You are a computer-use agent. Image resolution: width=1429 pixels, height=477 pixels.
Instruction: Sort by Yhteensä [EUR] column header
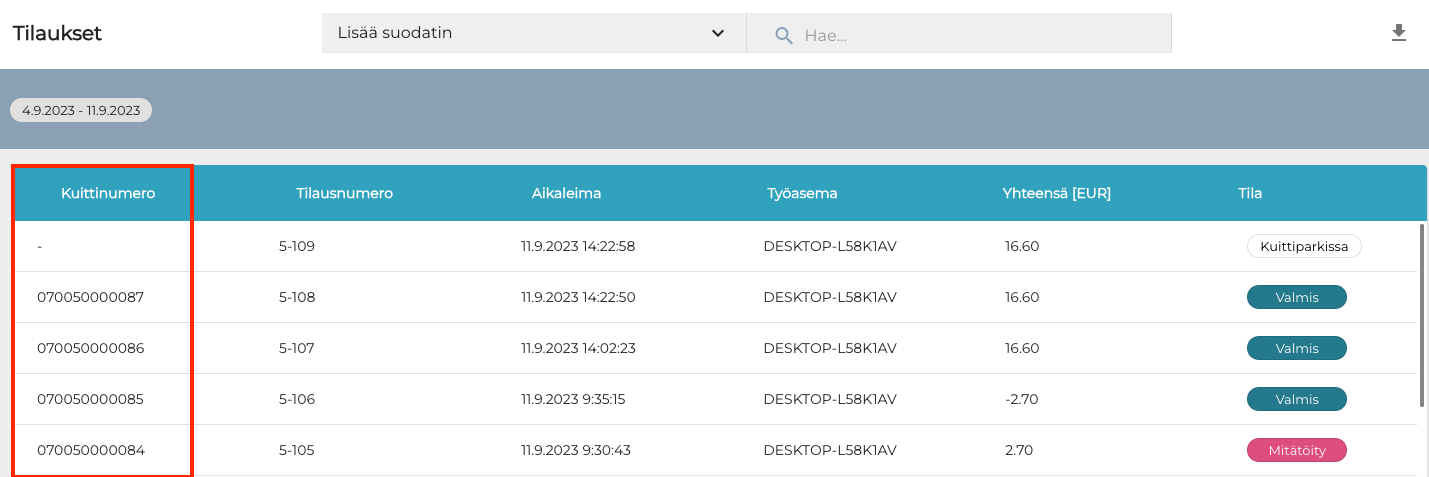(x=1056, y=193)
